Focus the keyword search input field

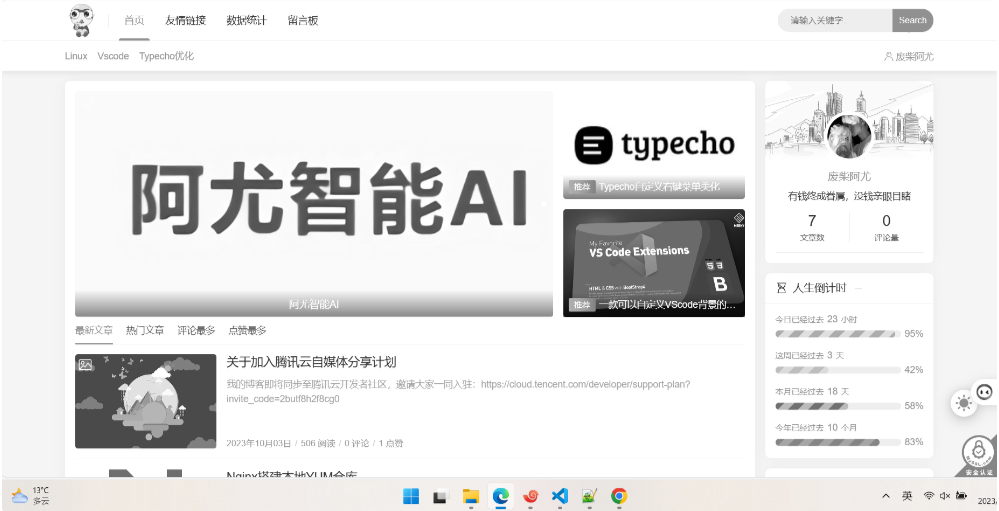coord(835,20)
